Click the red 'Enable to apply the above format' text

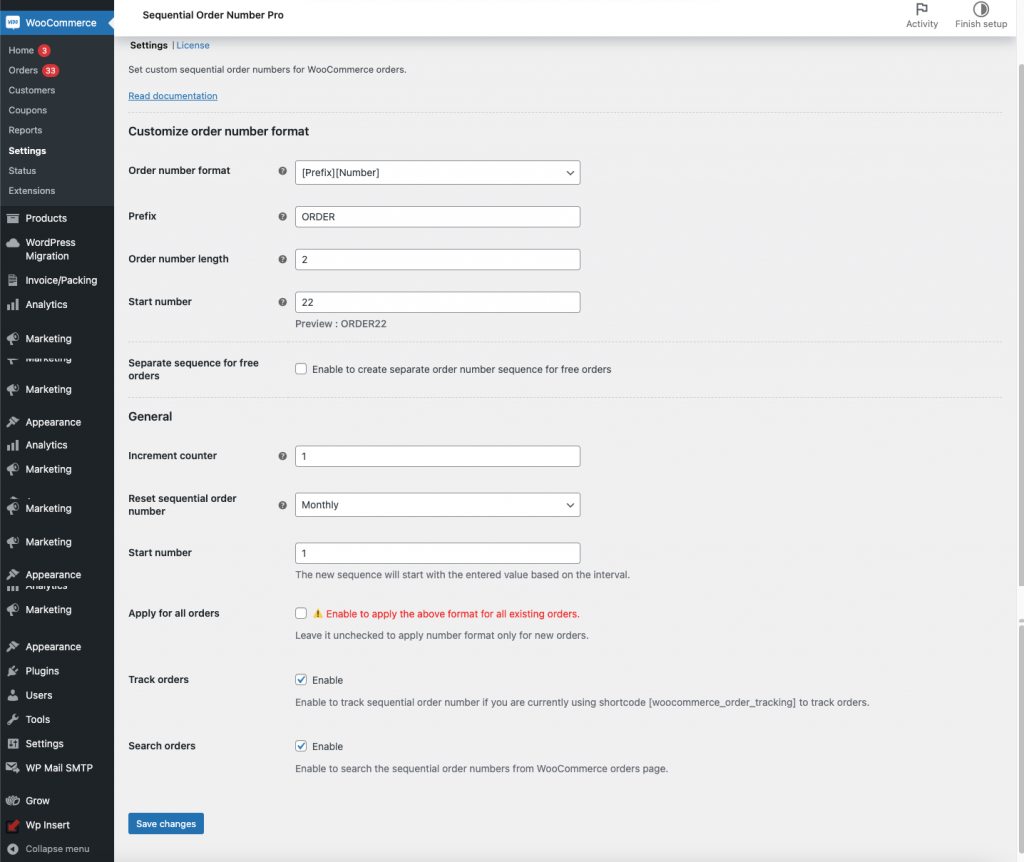coord(453,614)
